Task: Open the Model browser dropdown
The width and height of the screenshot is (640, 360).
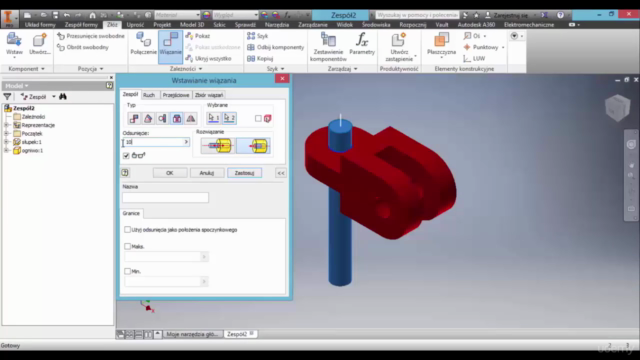Action: (x=17, y=86)
